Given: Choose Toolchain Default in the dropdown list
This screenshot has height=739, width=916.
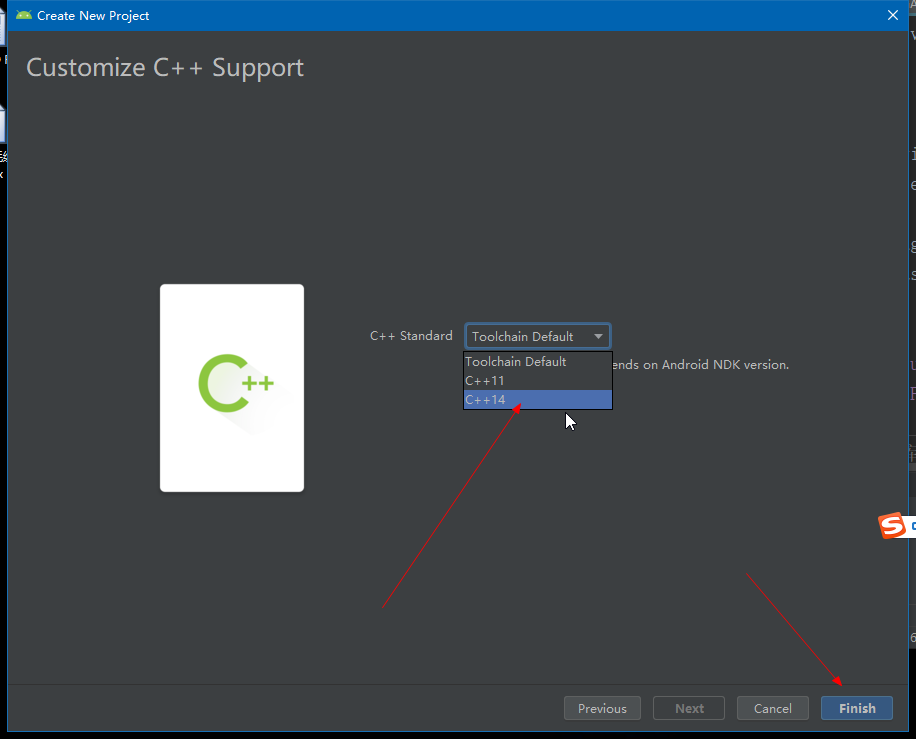Looking at the screenshot, I should click(x=537, y=361).
